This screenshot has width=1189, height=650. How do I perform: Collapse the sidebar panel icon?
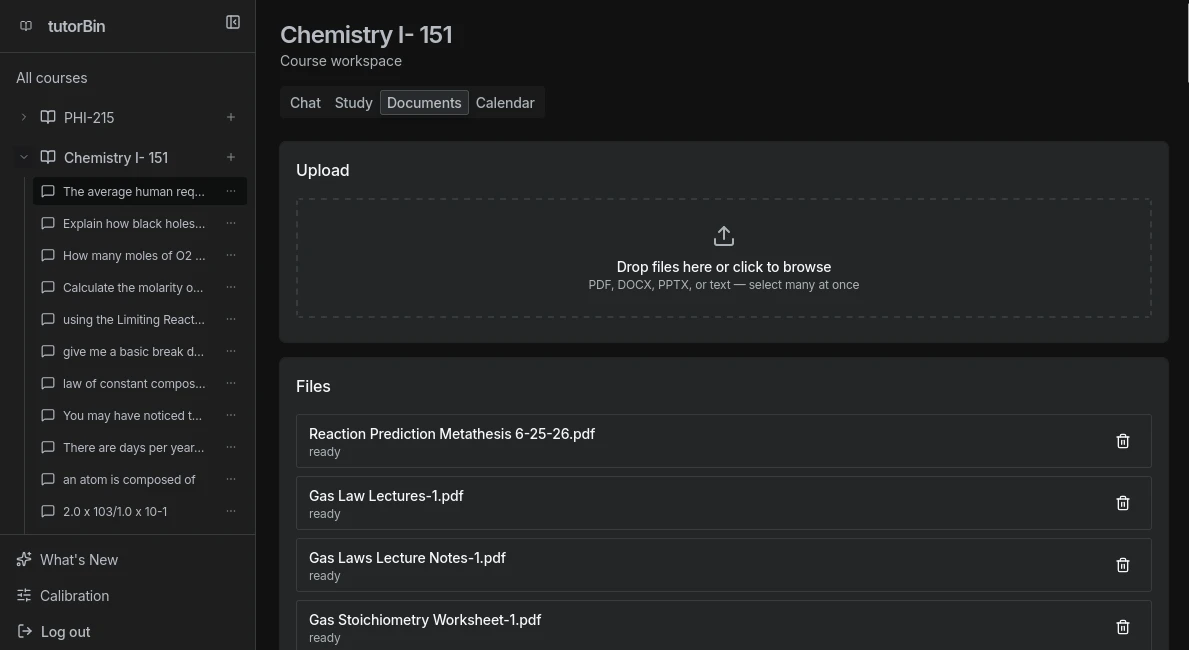(x=233, y=23)
